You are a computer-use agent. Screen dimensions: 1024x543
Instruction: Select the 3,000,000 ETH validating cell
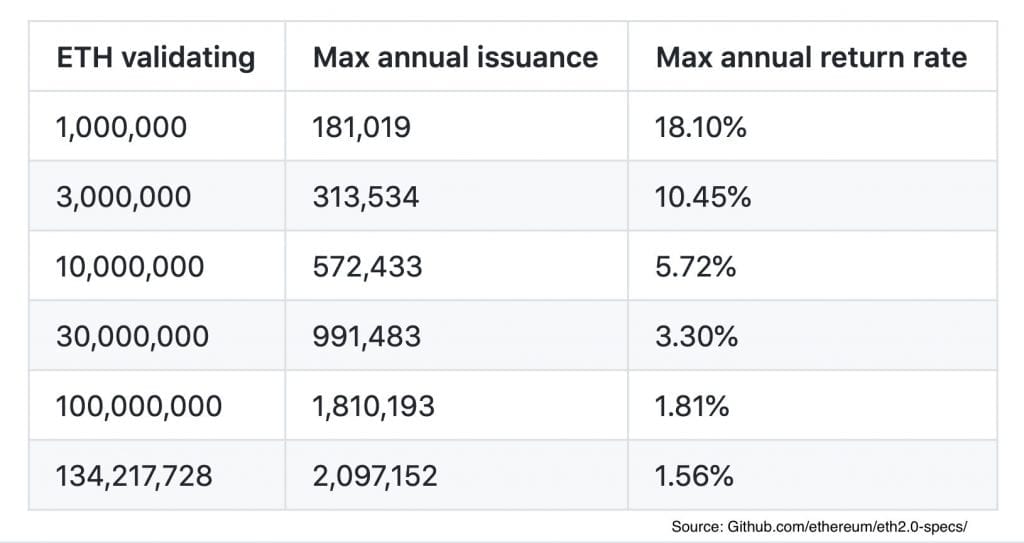pos(124,197)
